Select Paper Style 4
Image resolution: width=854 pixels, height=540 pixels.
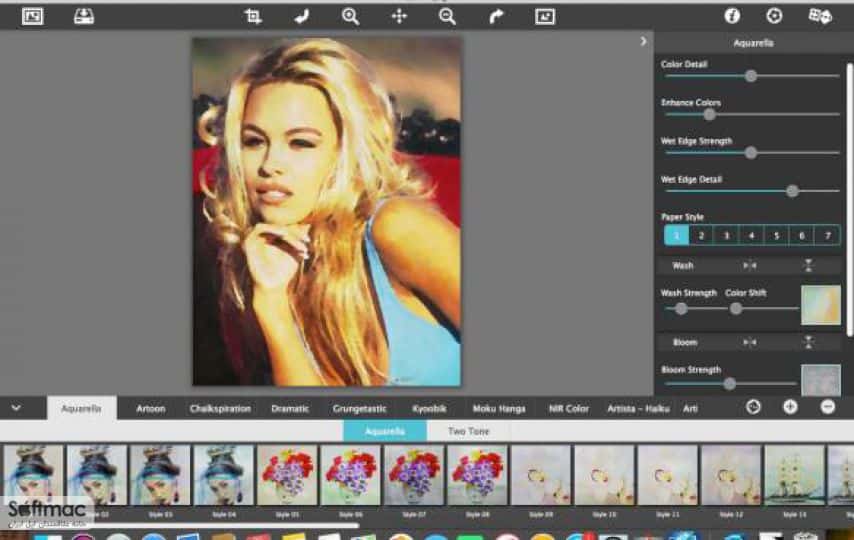click(752, 235)
